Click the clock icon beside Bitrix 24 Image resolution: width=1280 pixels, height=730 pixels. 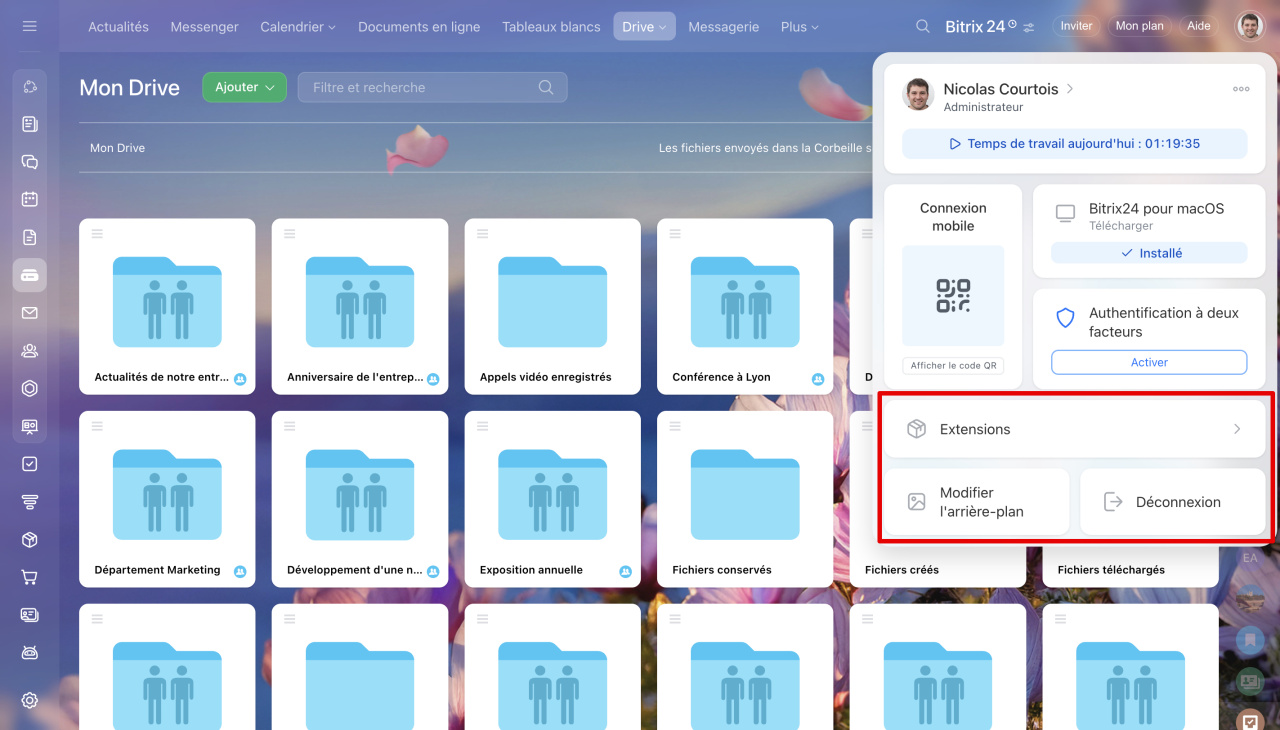coord(1012,24)
